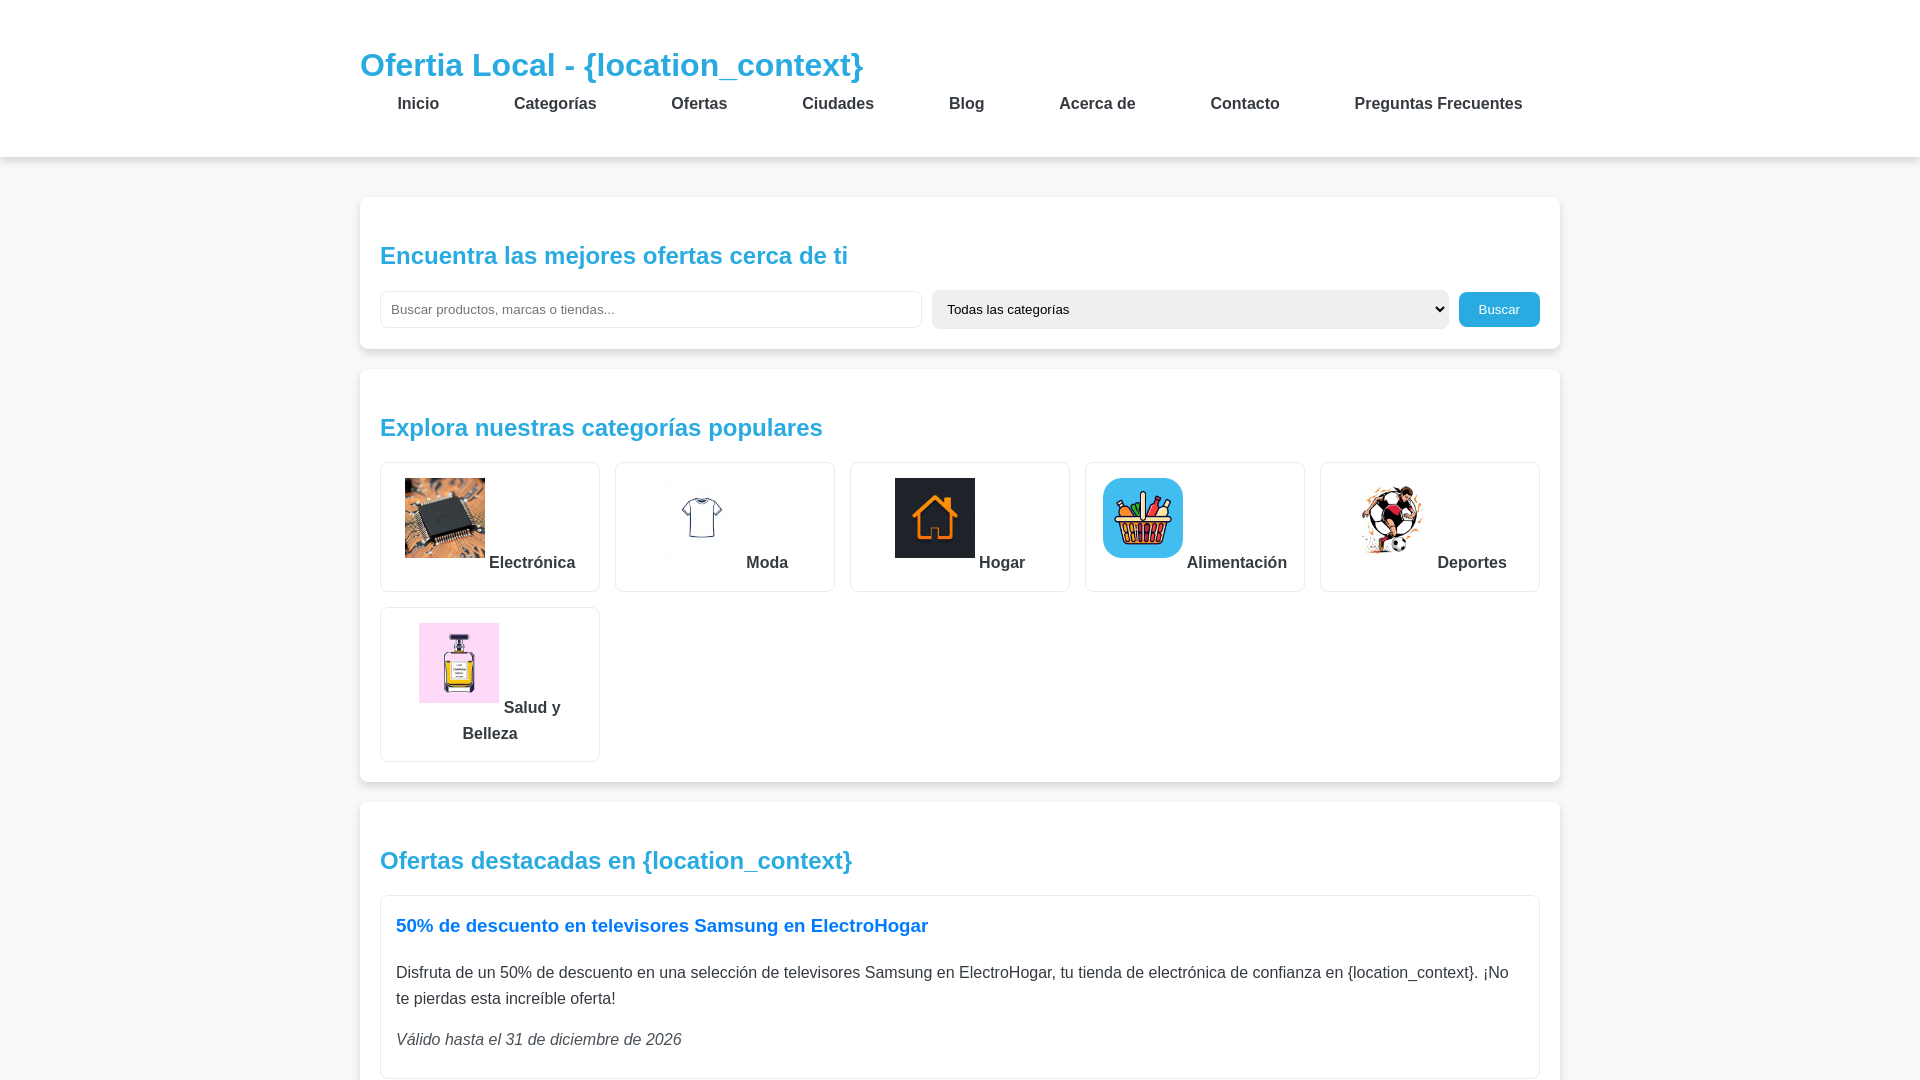The width and height of the screenshot is (1920, 1080).
Task: Click the Buscar search button
Action: pyautogui.click(x=1499, y=310)
